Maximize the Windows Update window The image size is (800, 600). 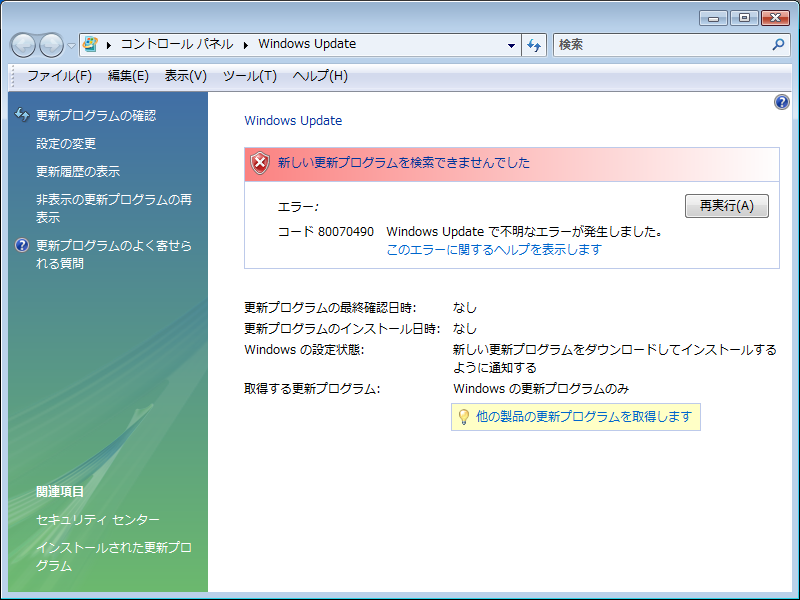[744, 18]
